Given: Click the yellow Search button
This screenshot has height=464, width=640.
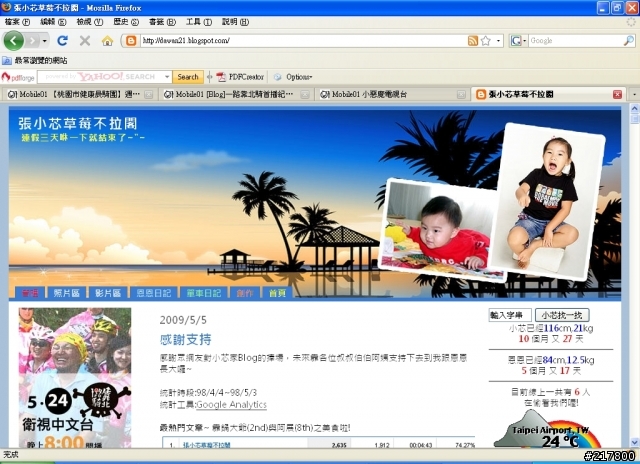Looking at the screenshot, I should [188, 77].
